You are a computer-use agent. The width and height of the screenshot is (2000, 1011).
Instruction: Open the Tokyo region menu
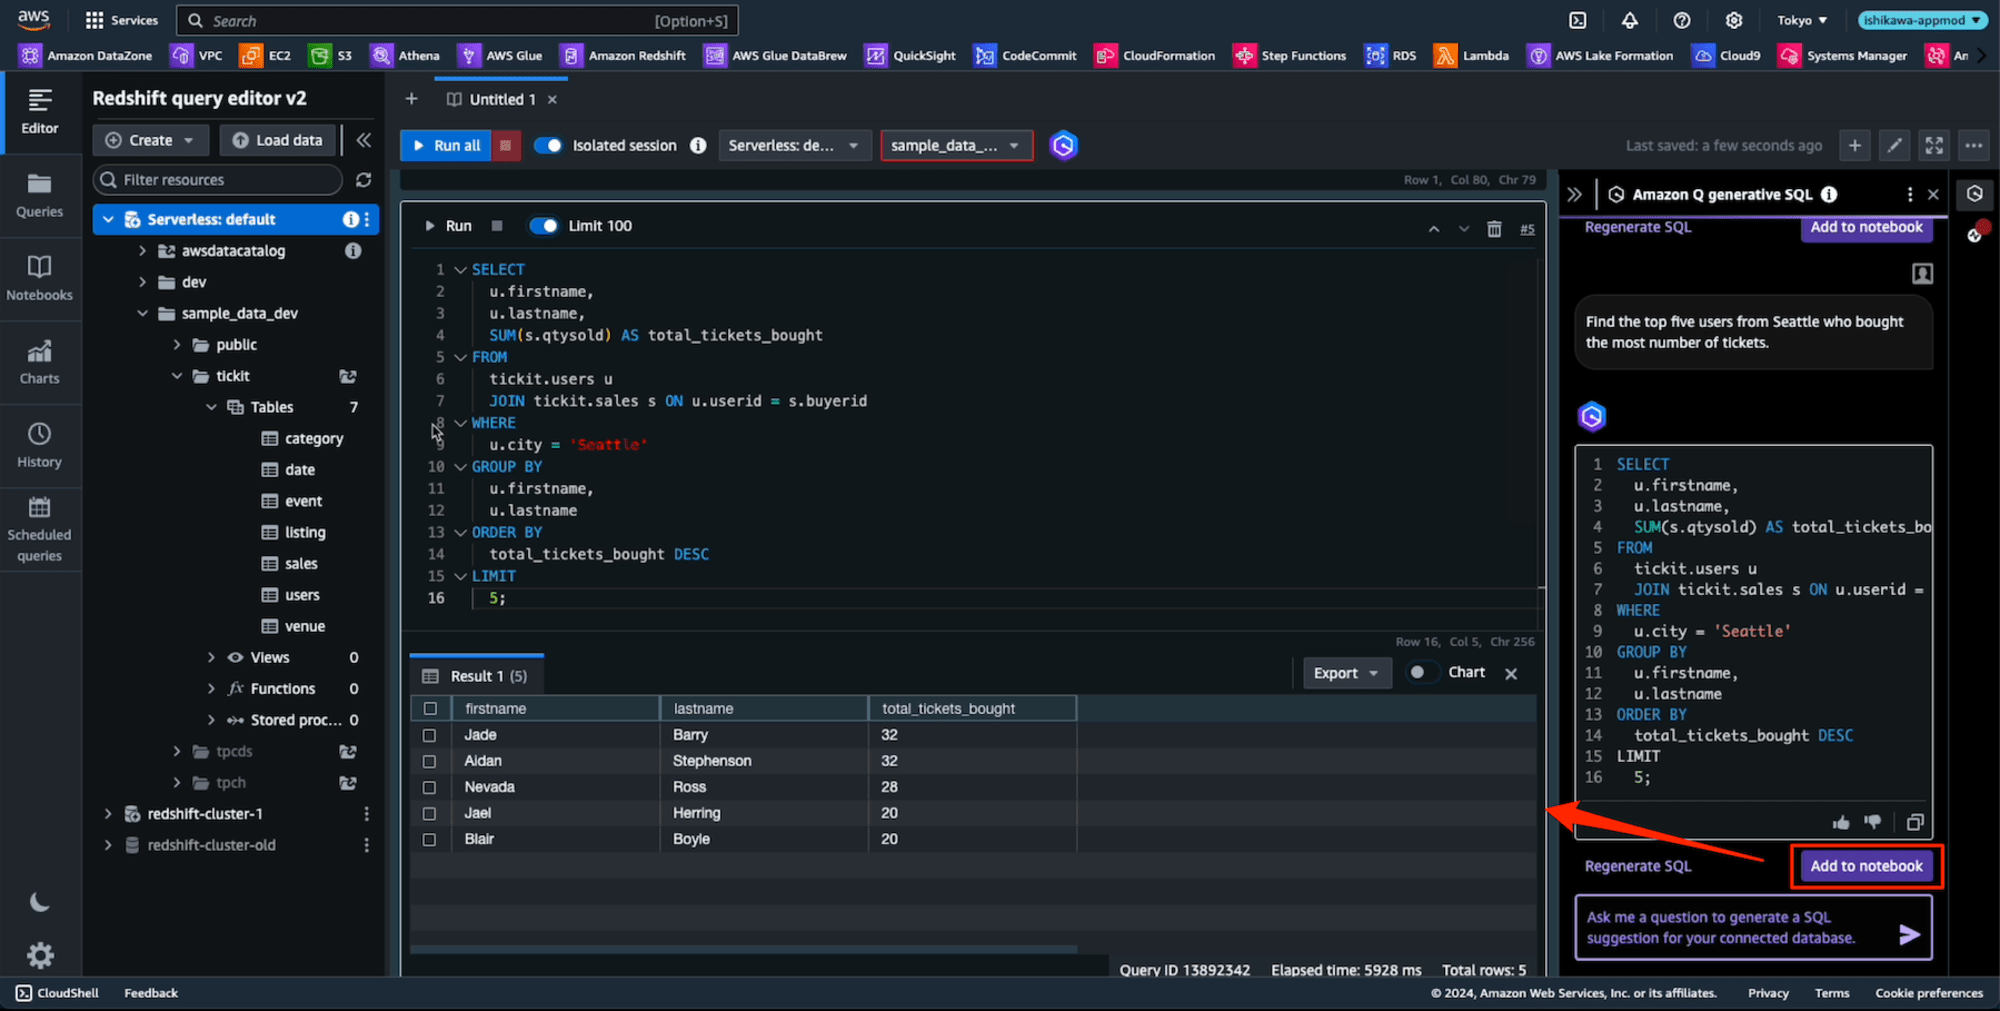[1802, 20]
